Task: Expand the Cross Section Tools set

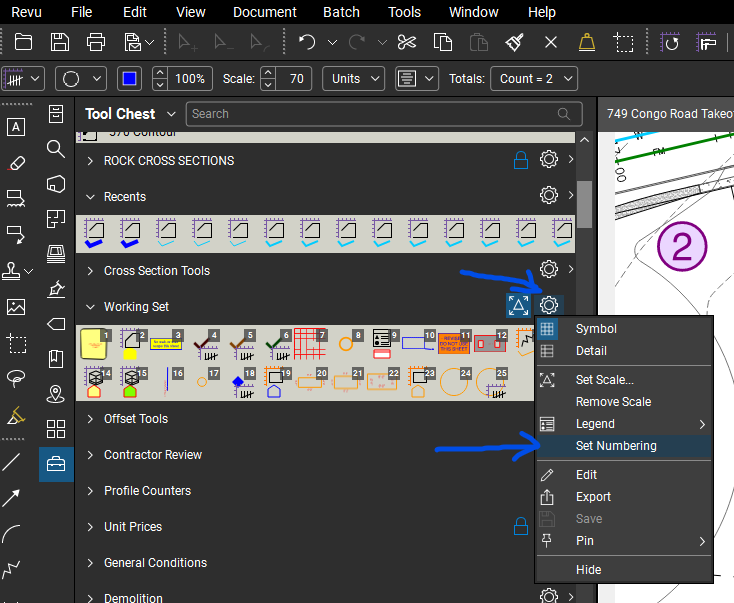Action: [90, 271]
